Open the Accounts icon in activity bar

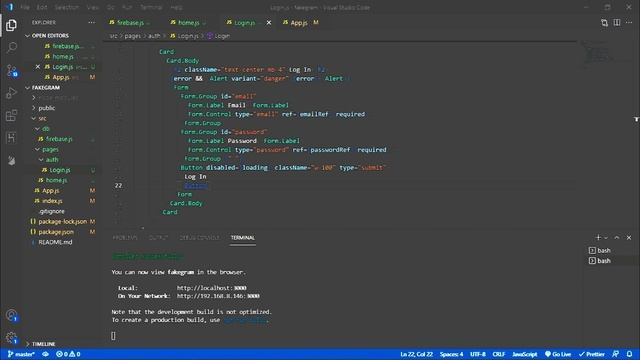pyautogui.click(x=11, y=315)
